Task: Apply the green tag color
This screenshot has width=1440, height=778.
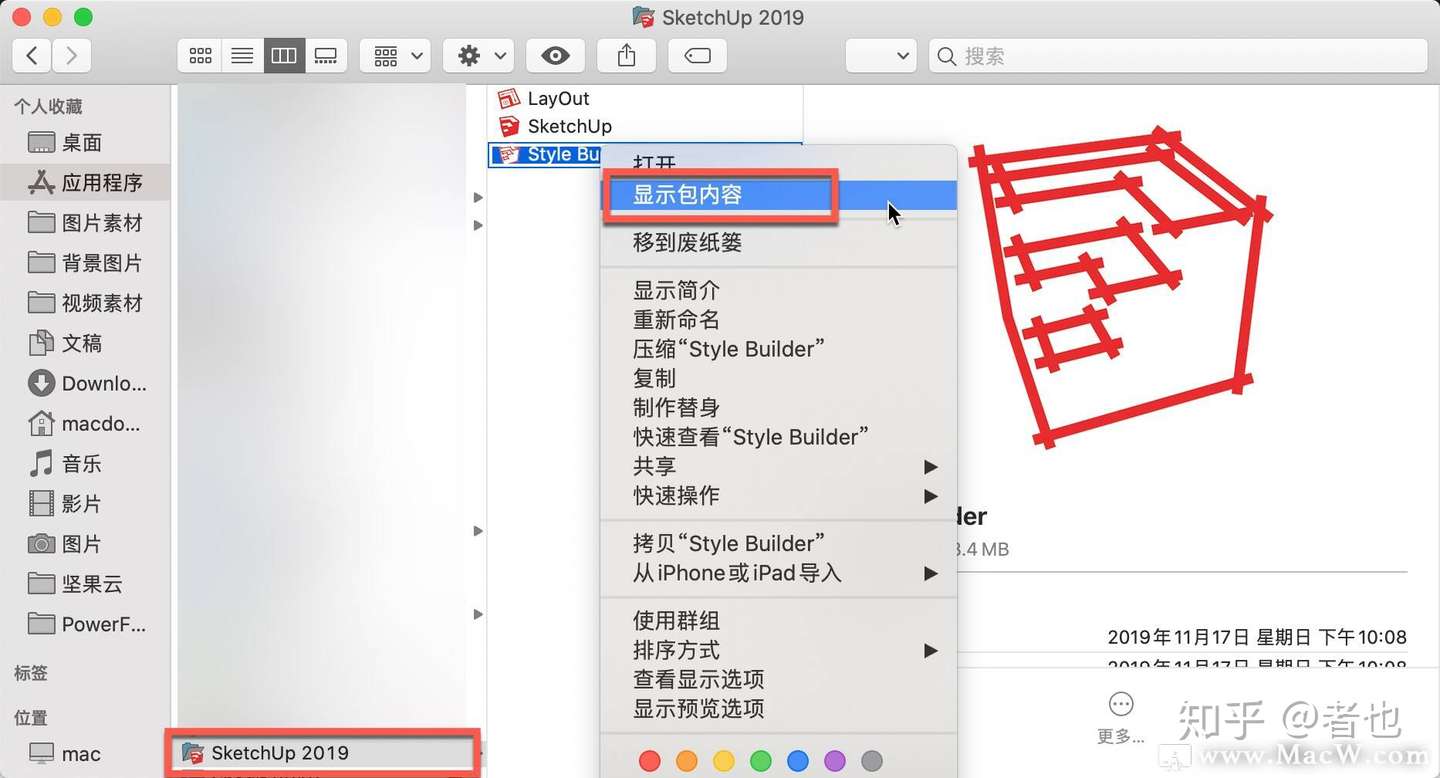Action: pyautogui.click(x=761, y=762)
